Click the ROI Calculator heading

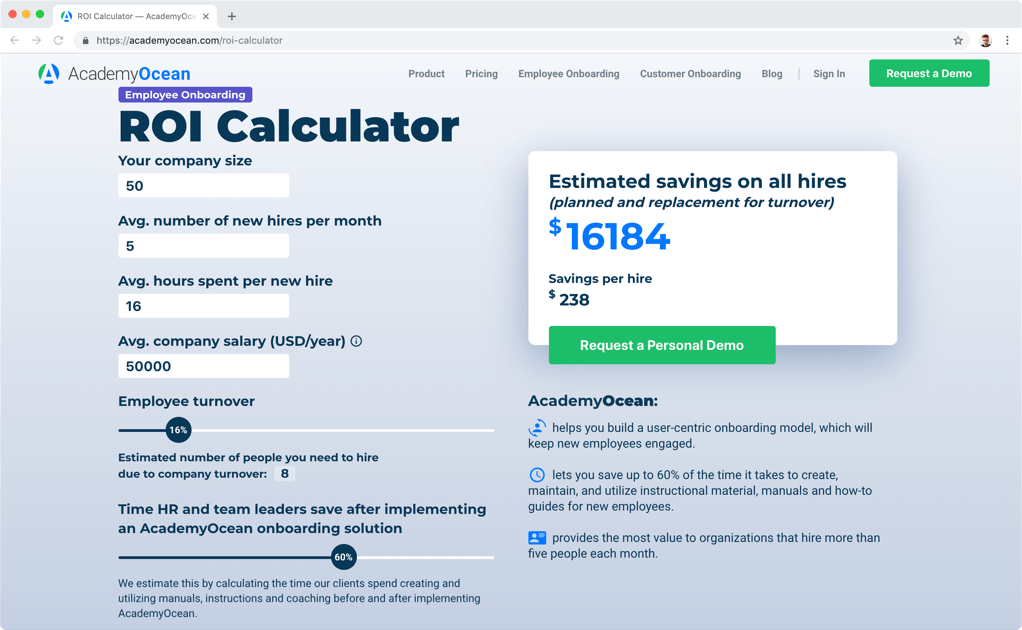tap(289, 126)
